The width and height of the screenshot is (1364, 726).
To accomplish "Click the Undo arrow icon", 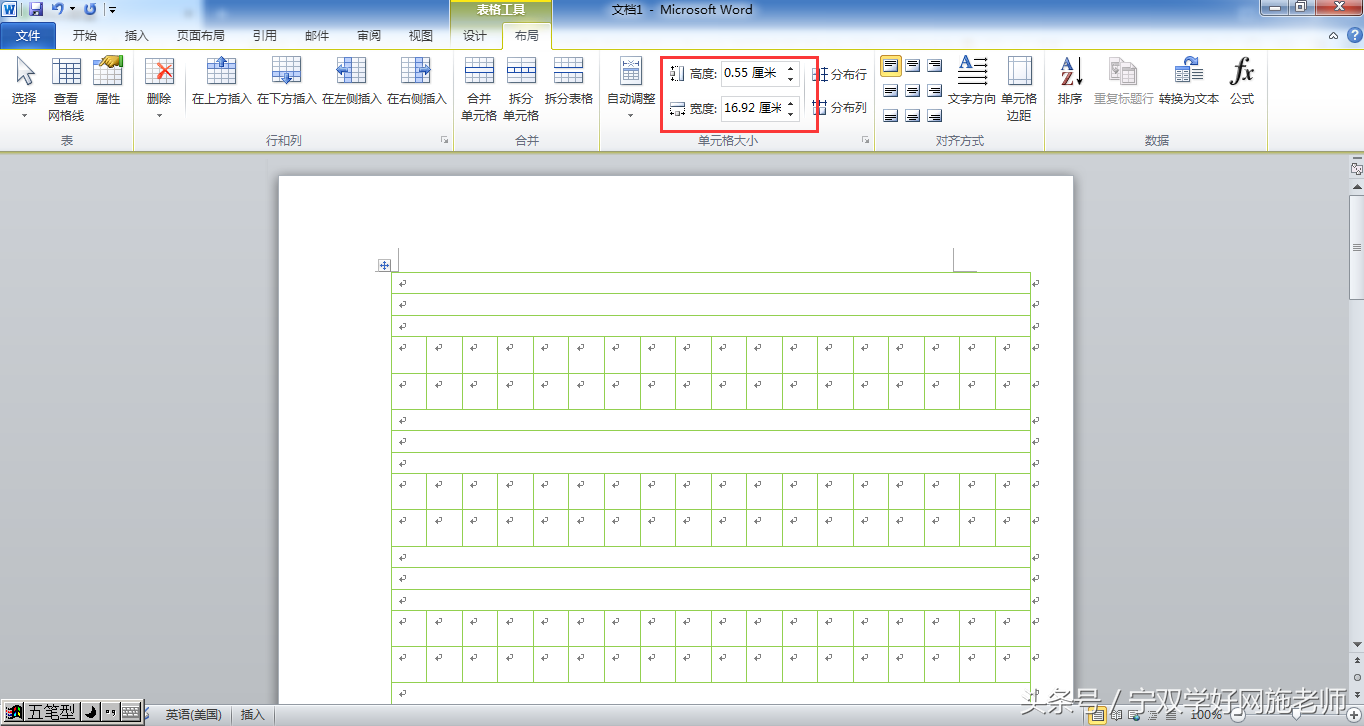I will point(58,9).
